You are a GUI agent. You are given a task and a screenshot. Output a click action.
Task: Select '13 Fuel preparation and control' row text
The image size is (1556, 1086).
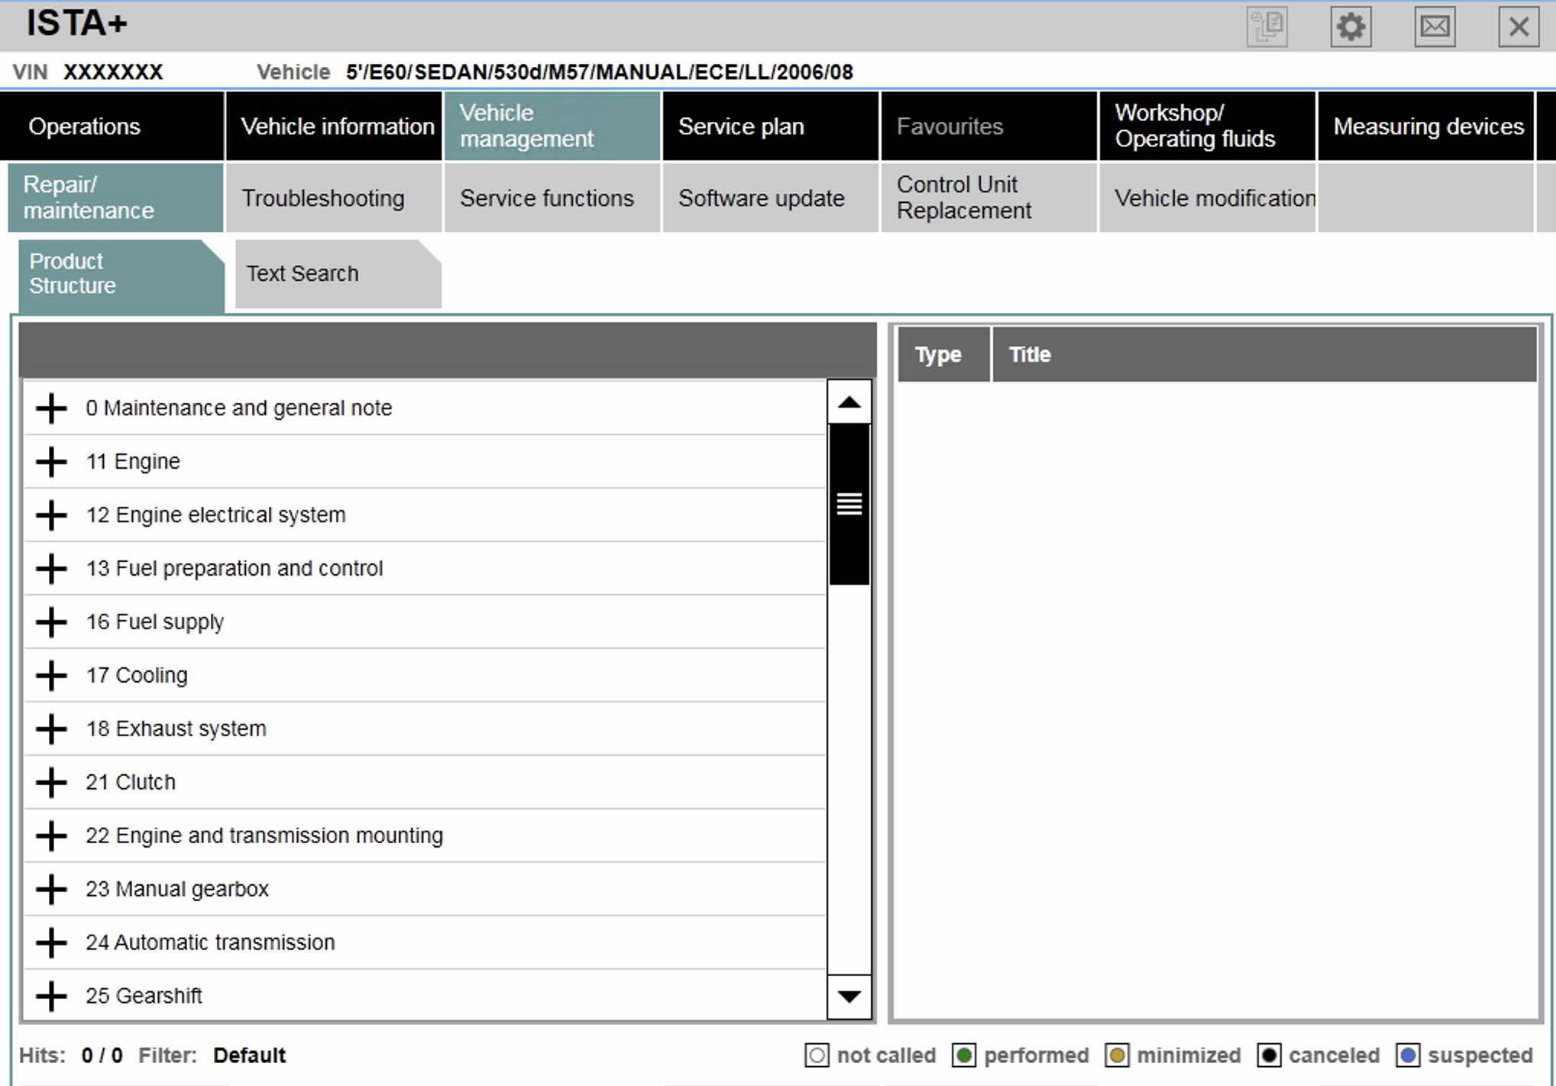[235, 569]
